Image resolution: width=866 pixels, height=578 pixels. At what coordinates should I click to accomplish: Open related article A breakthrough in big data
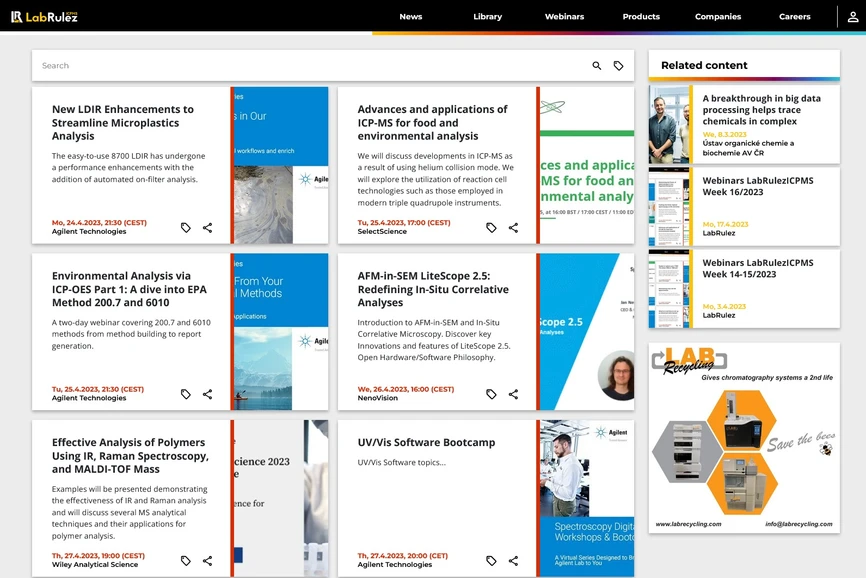click(761, 110)
